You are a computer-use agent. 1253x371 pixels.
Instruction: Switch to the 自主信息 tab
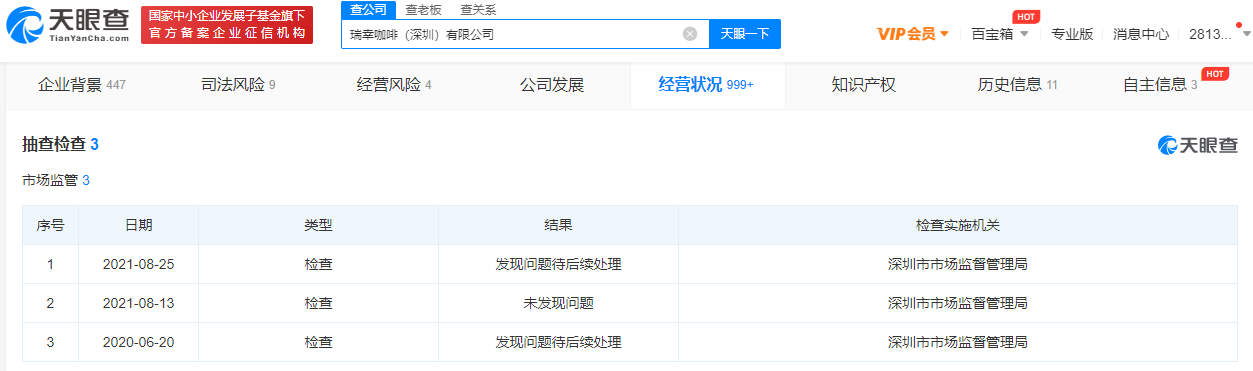1160,85
